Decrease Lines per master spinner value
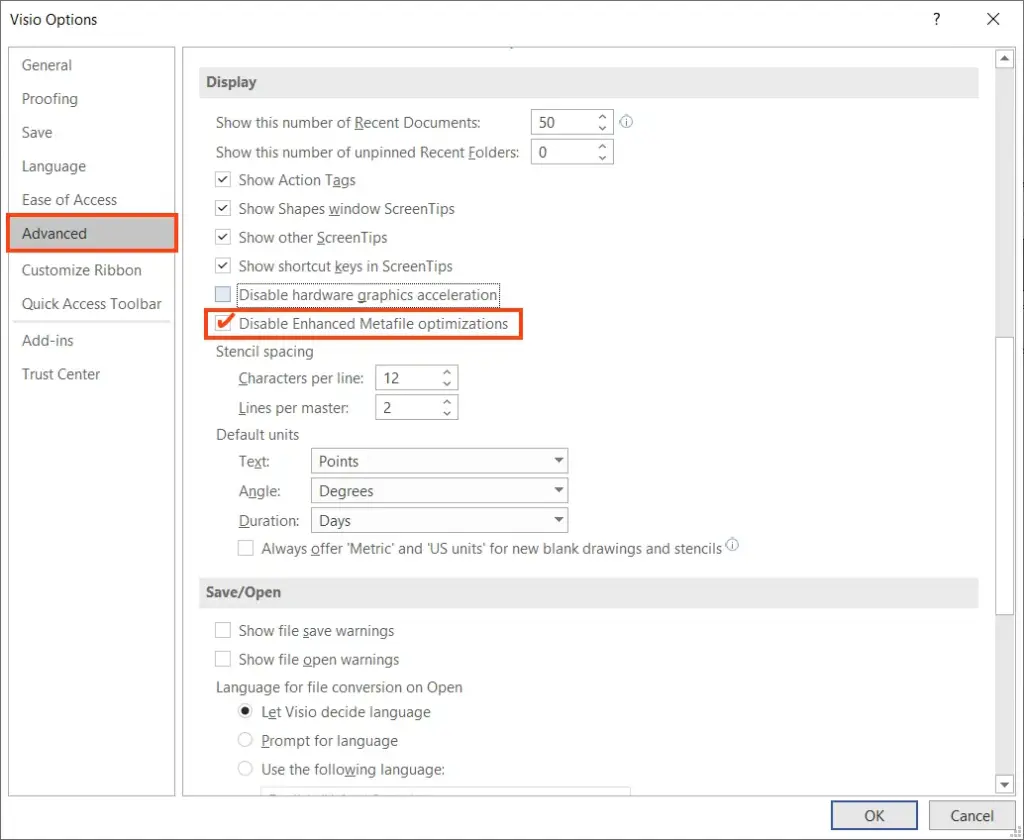This screenshot has width=1024, height=840. click(446, 413)
